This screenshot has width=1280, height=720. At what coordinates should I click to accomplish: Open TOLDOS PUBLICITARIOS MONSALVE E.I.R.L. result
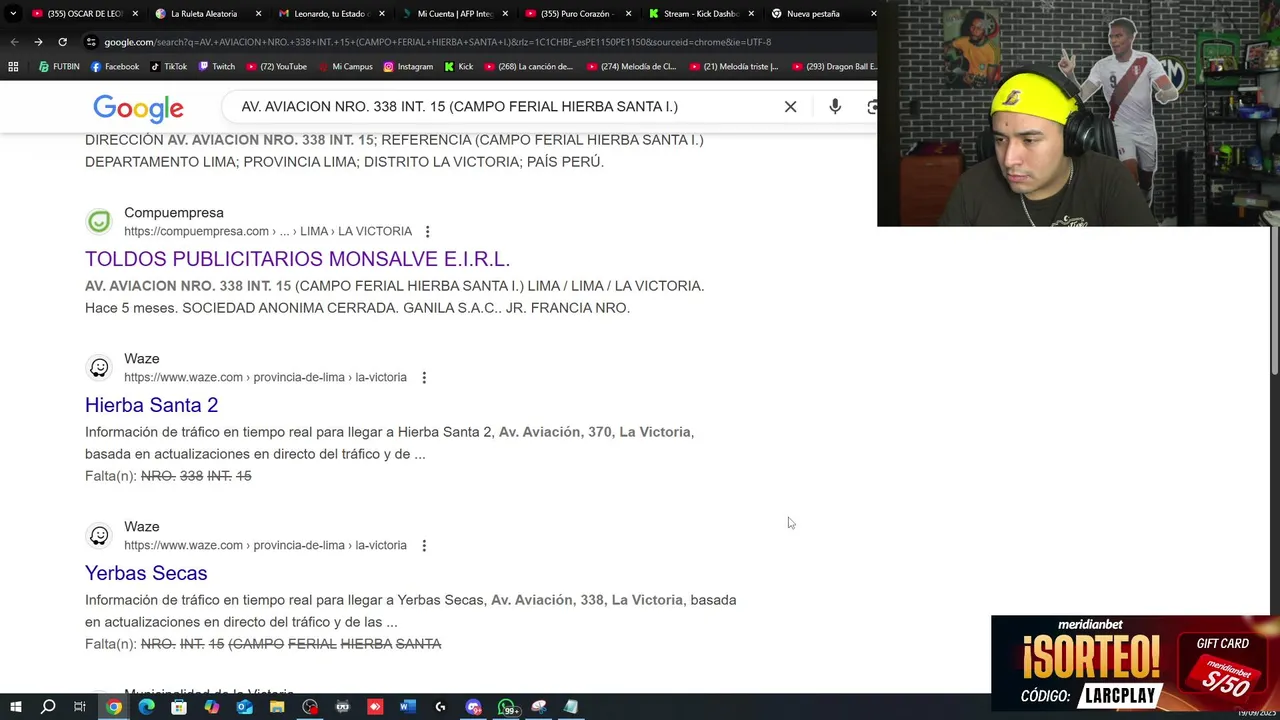(297, 259)
